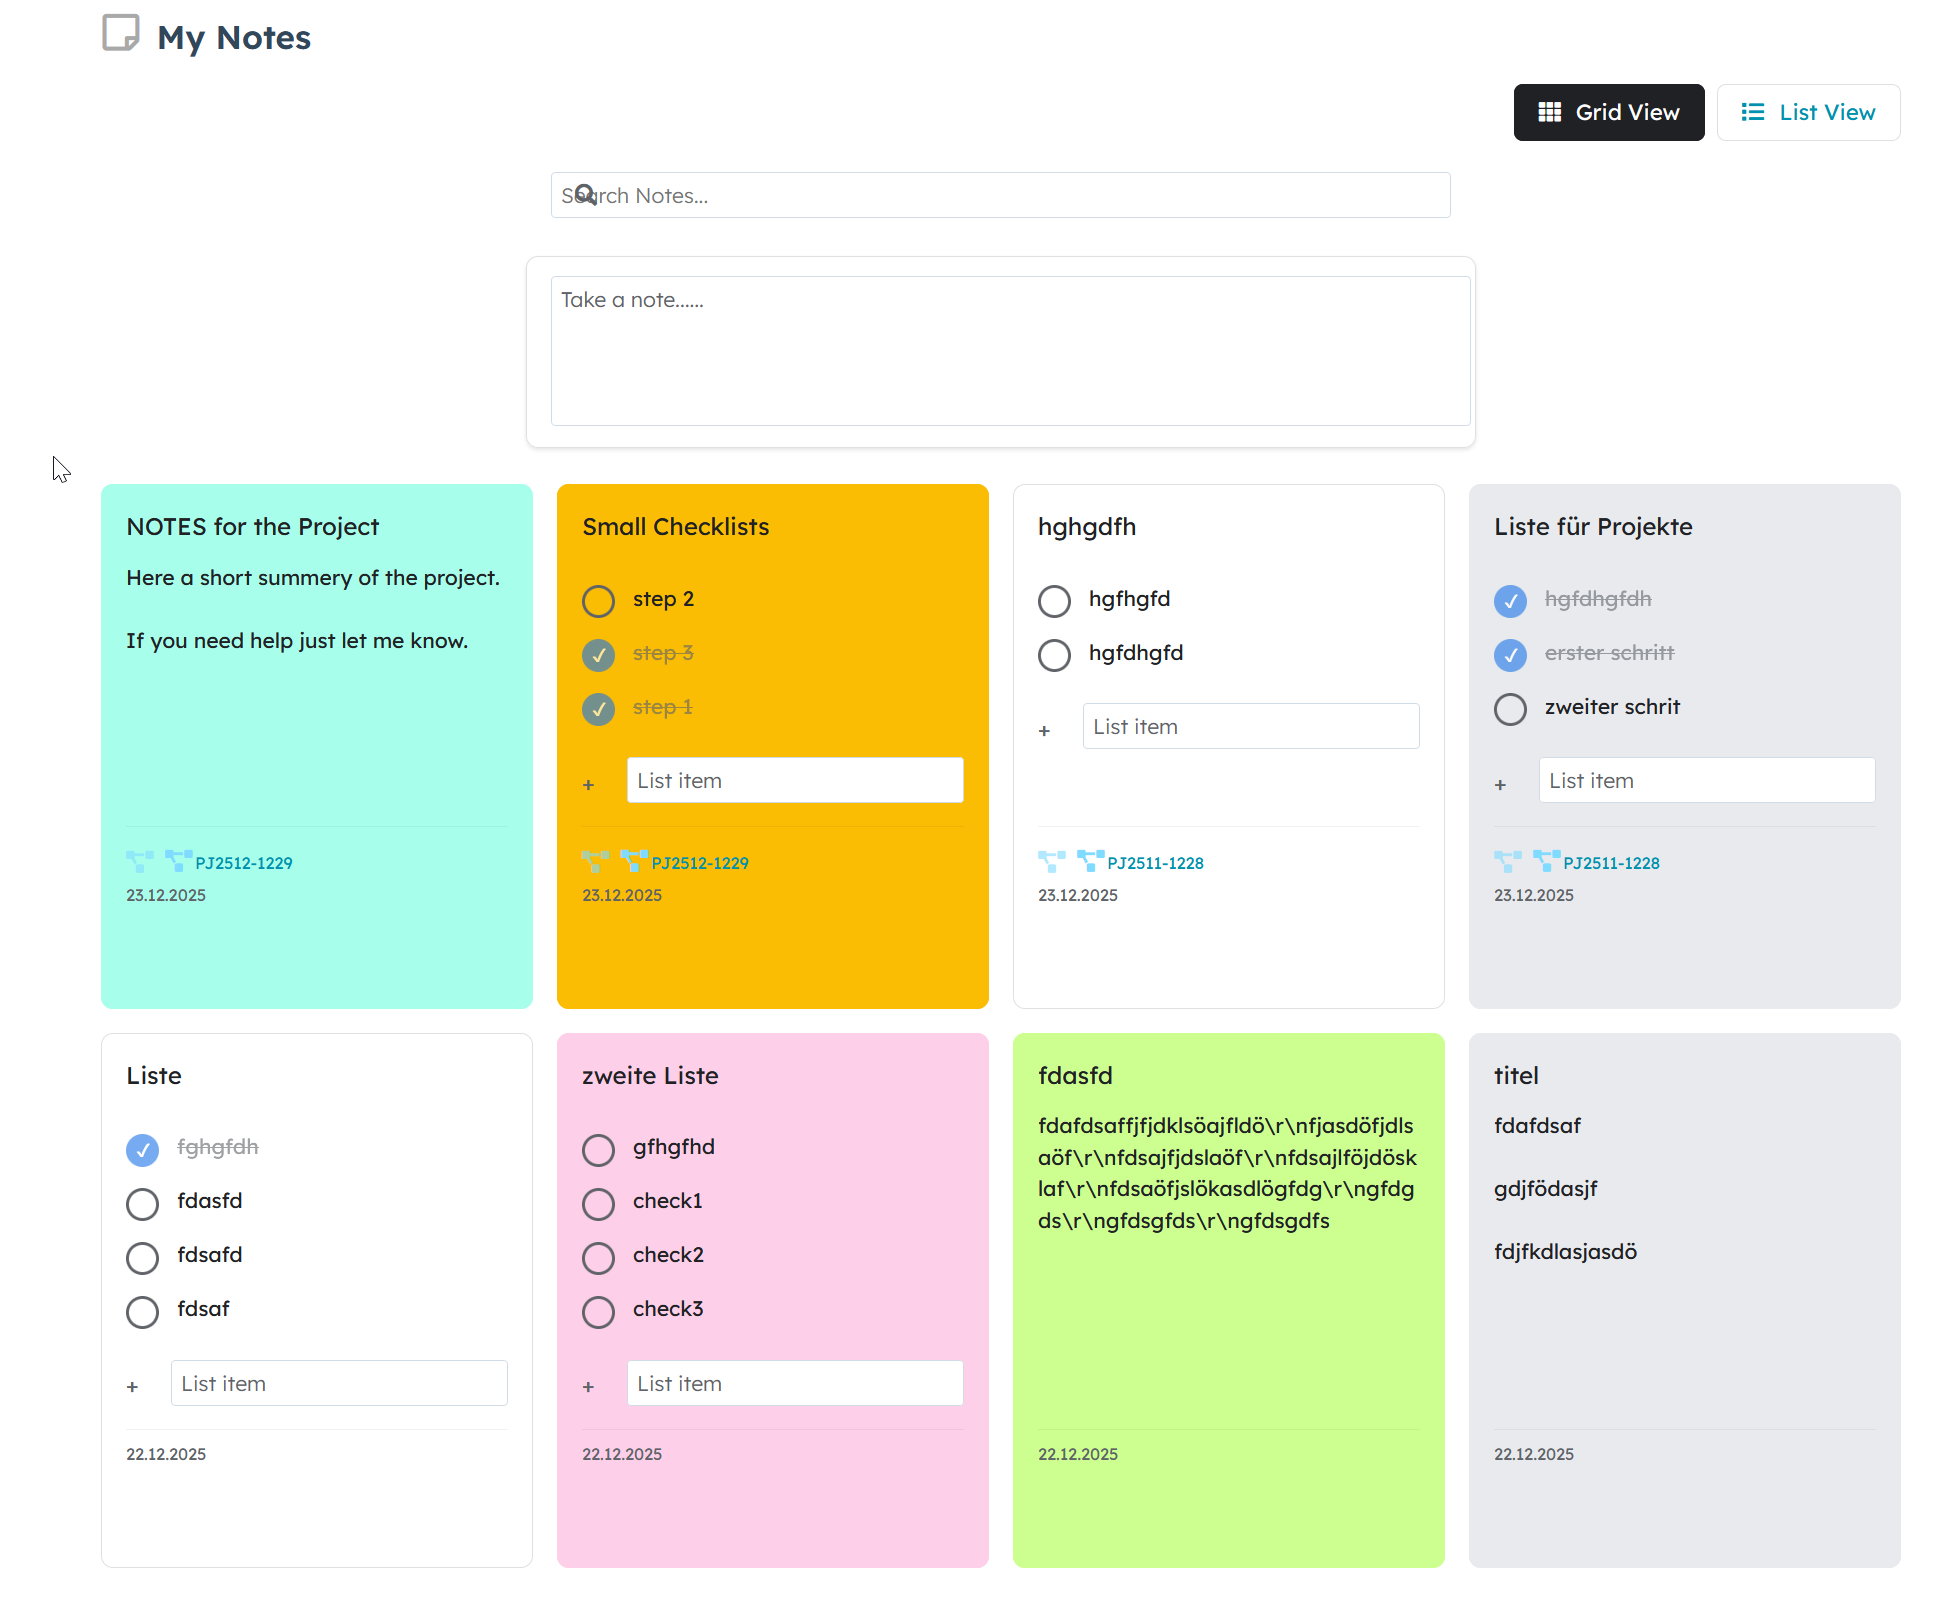The height and width of the screenshot is (1623, 1954).
Task: Click plus icon in Liste für Projekte note
Action: (1500, 785)
